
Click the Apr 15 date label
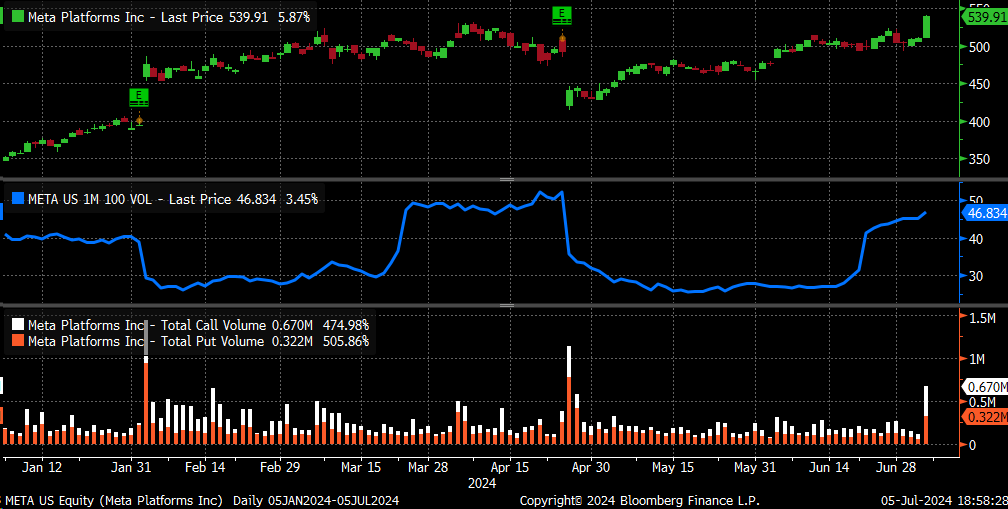pyautogui.click(x=511, y=466)
